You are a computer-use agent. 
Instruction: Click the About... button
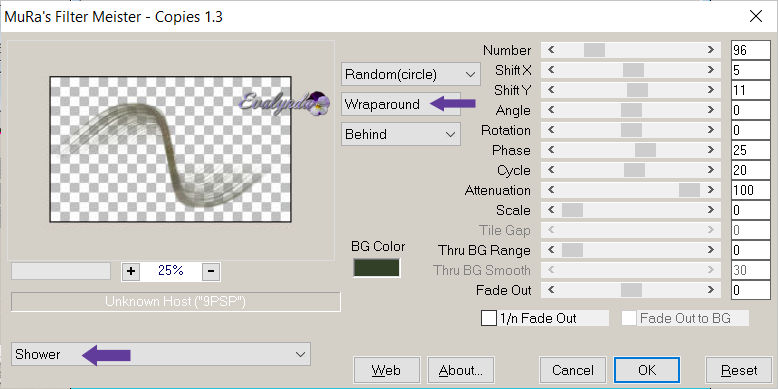pos(460,370)
